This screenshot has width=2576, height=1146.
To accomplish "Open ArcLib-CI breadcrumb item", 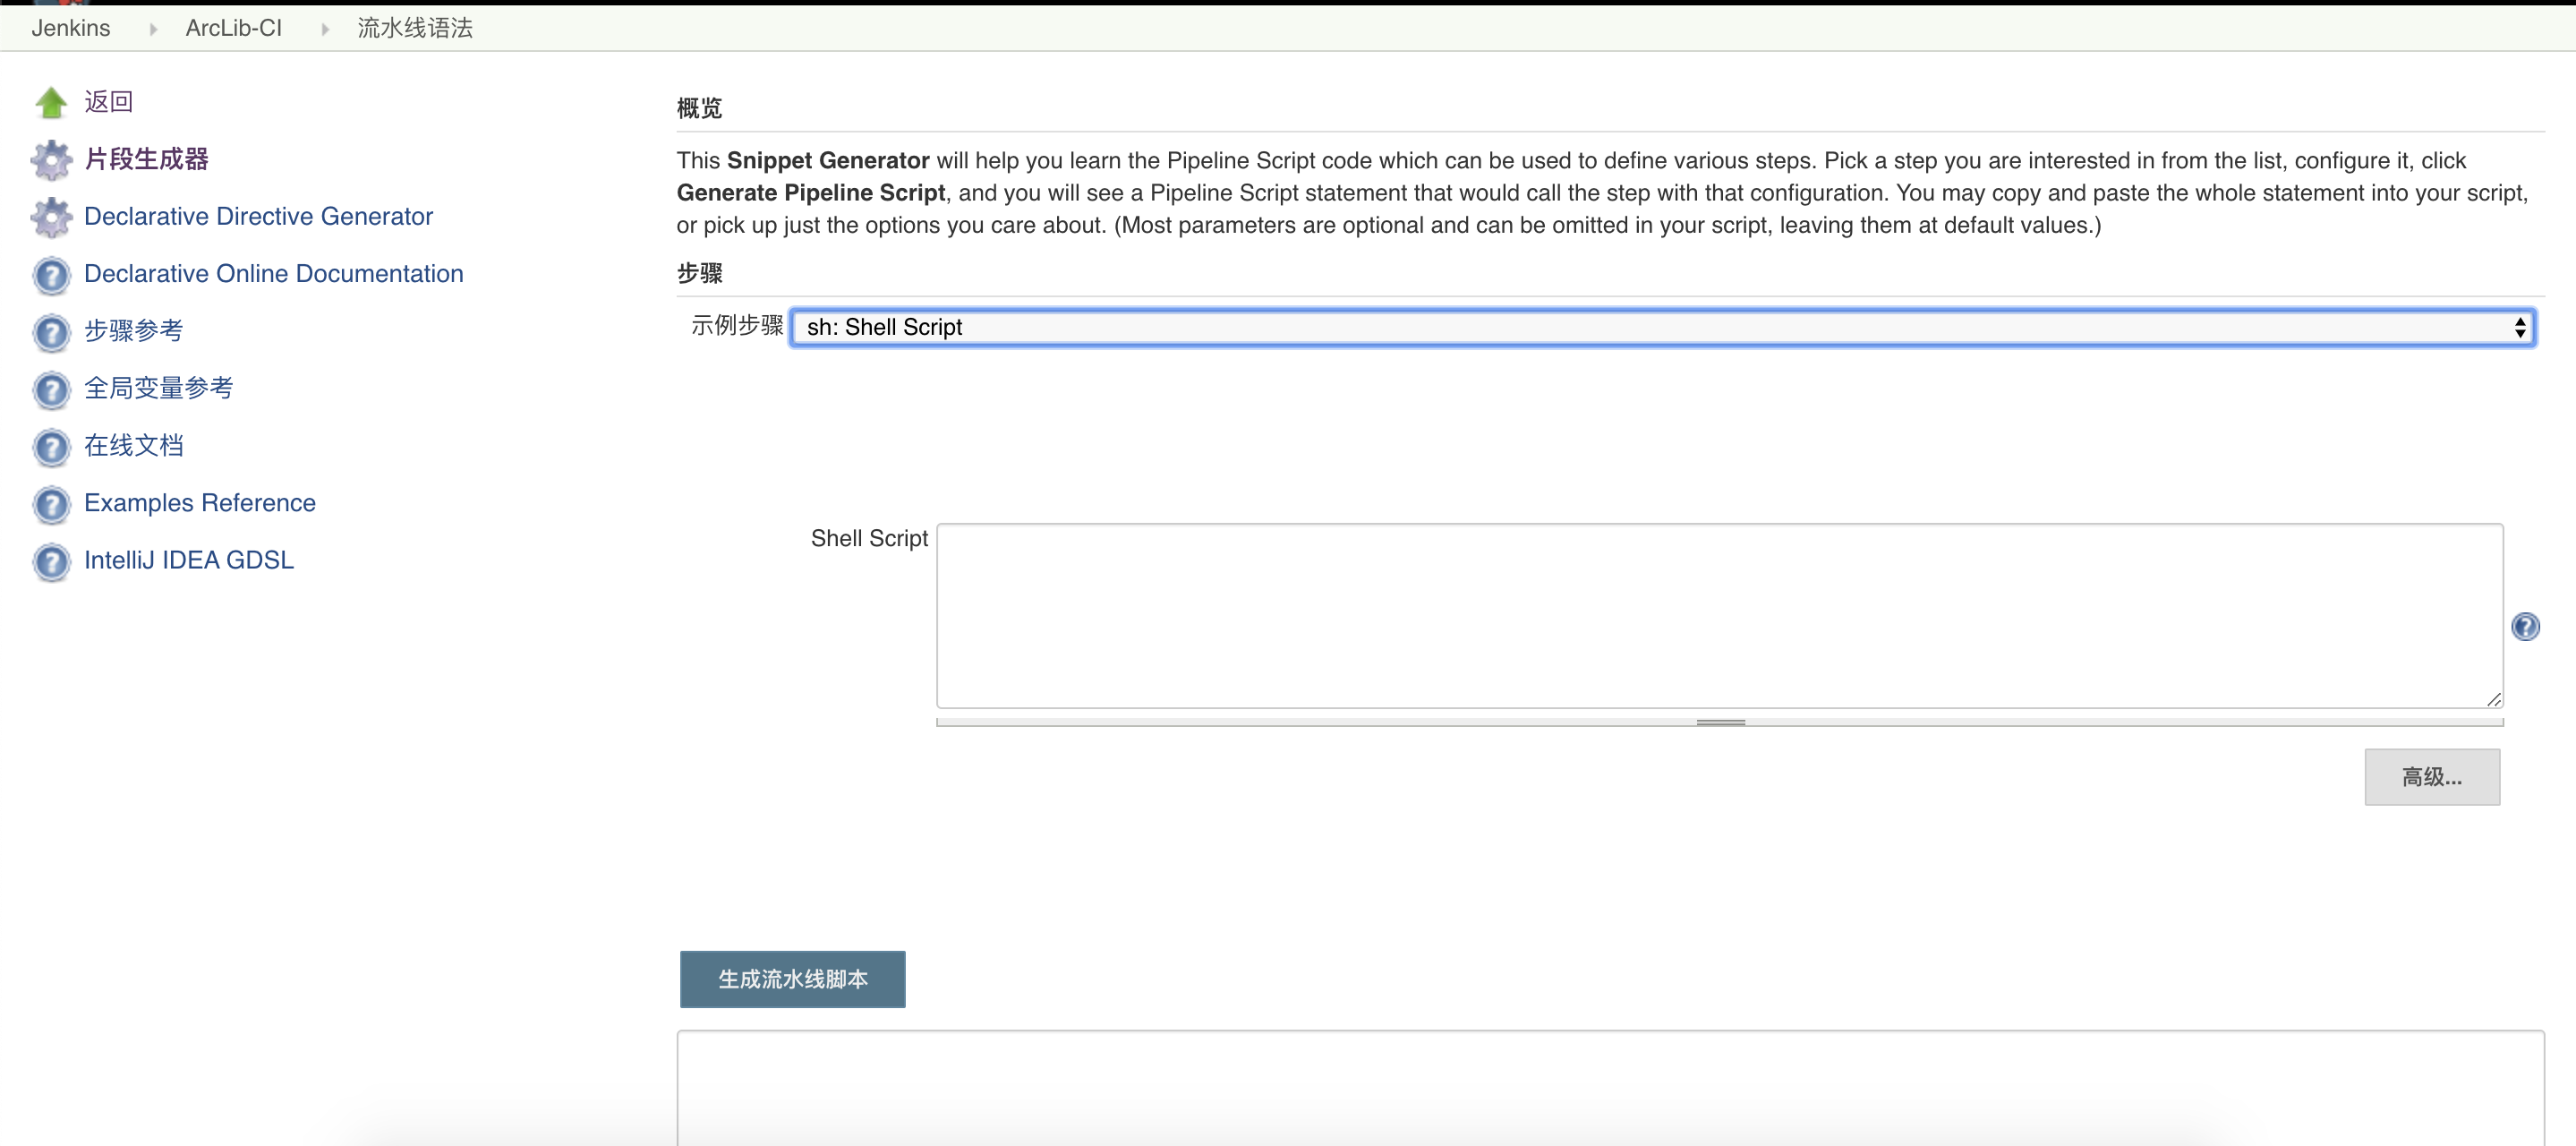I will 234,28.
